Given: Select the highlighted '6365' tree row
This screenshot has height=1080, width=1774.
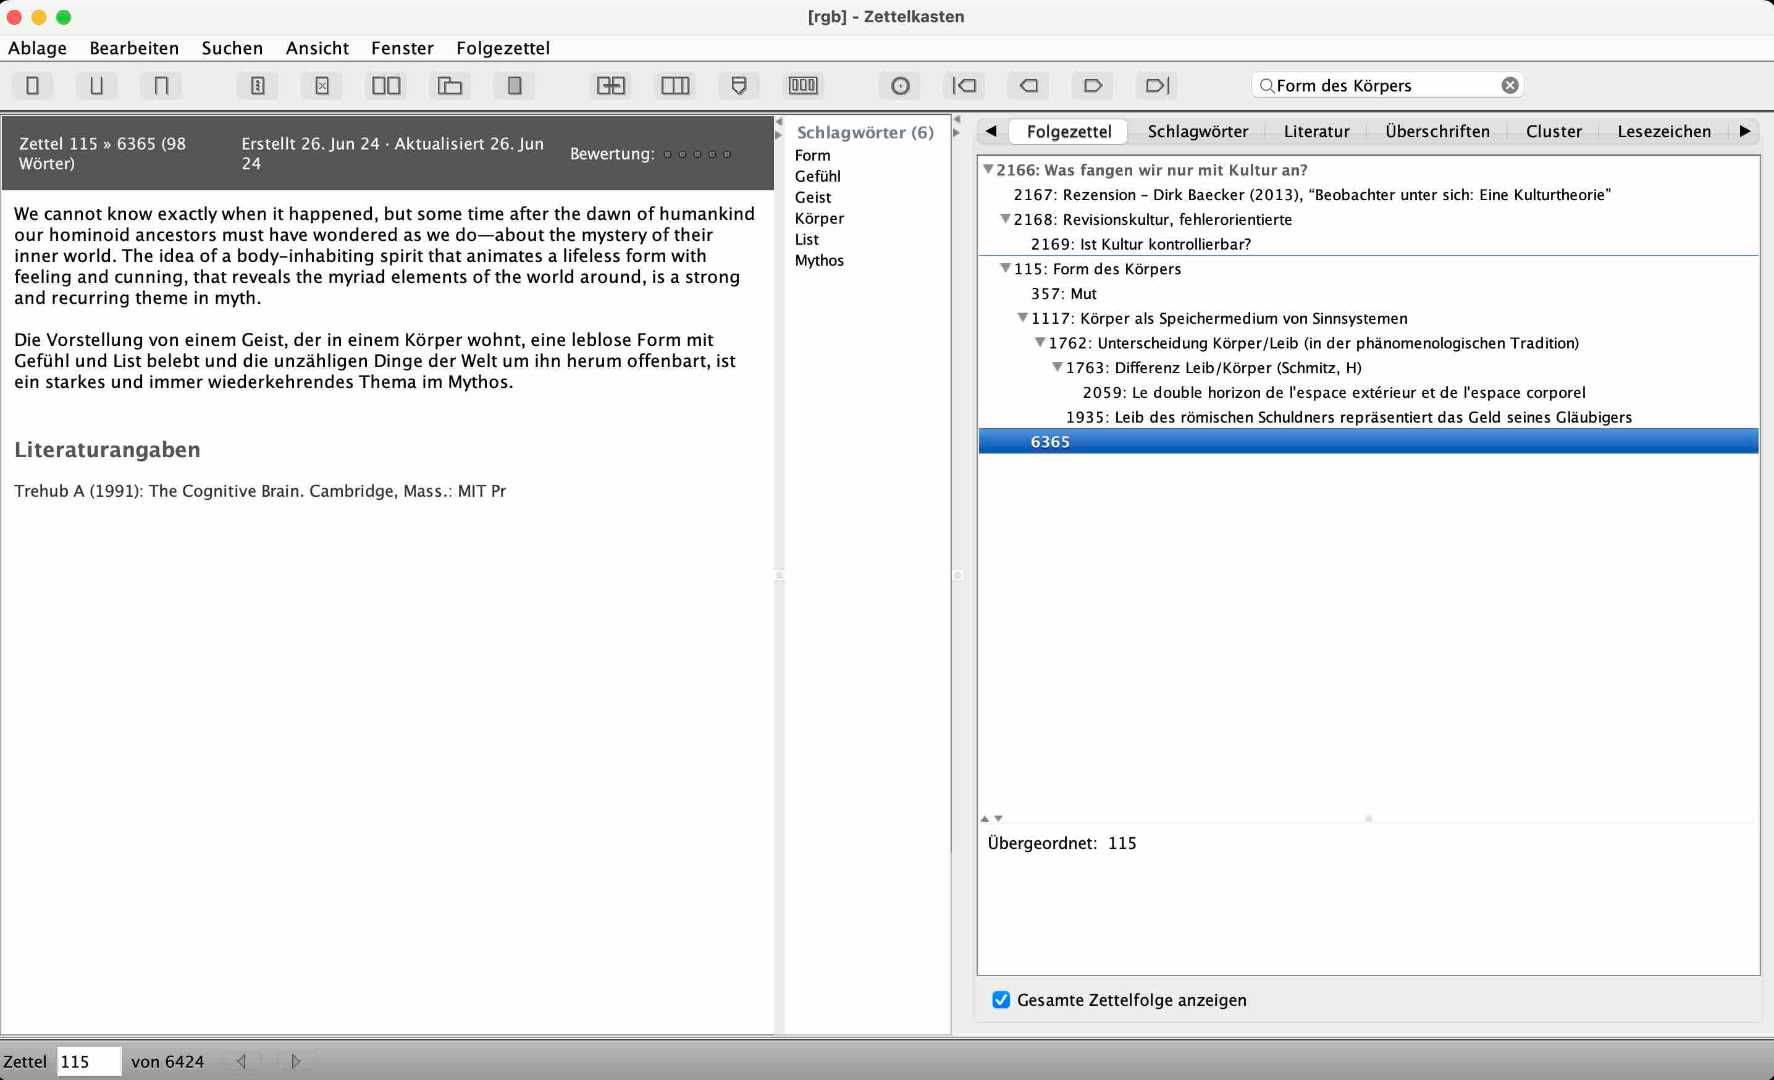Looking at the screenshot, I should tap(1368, 441).
